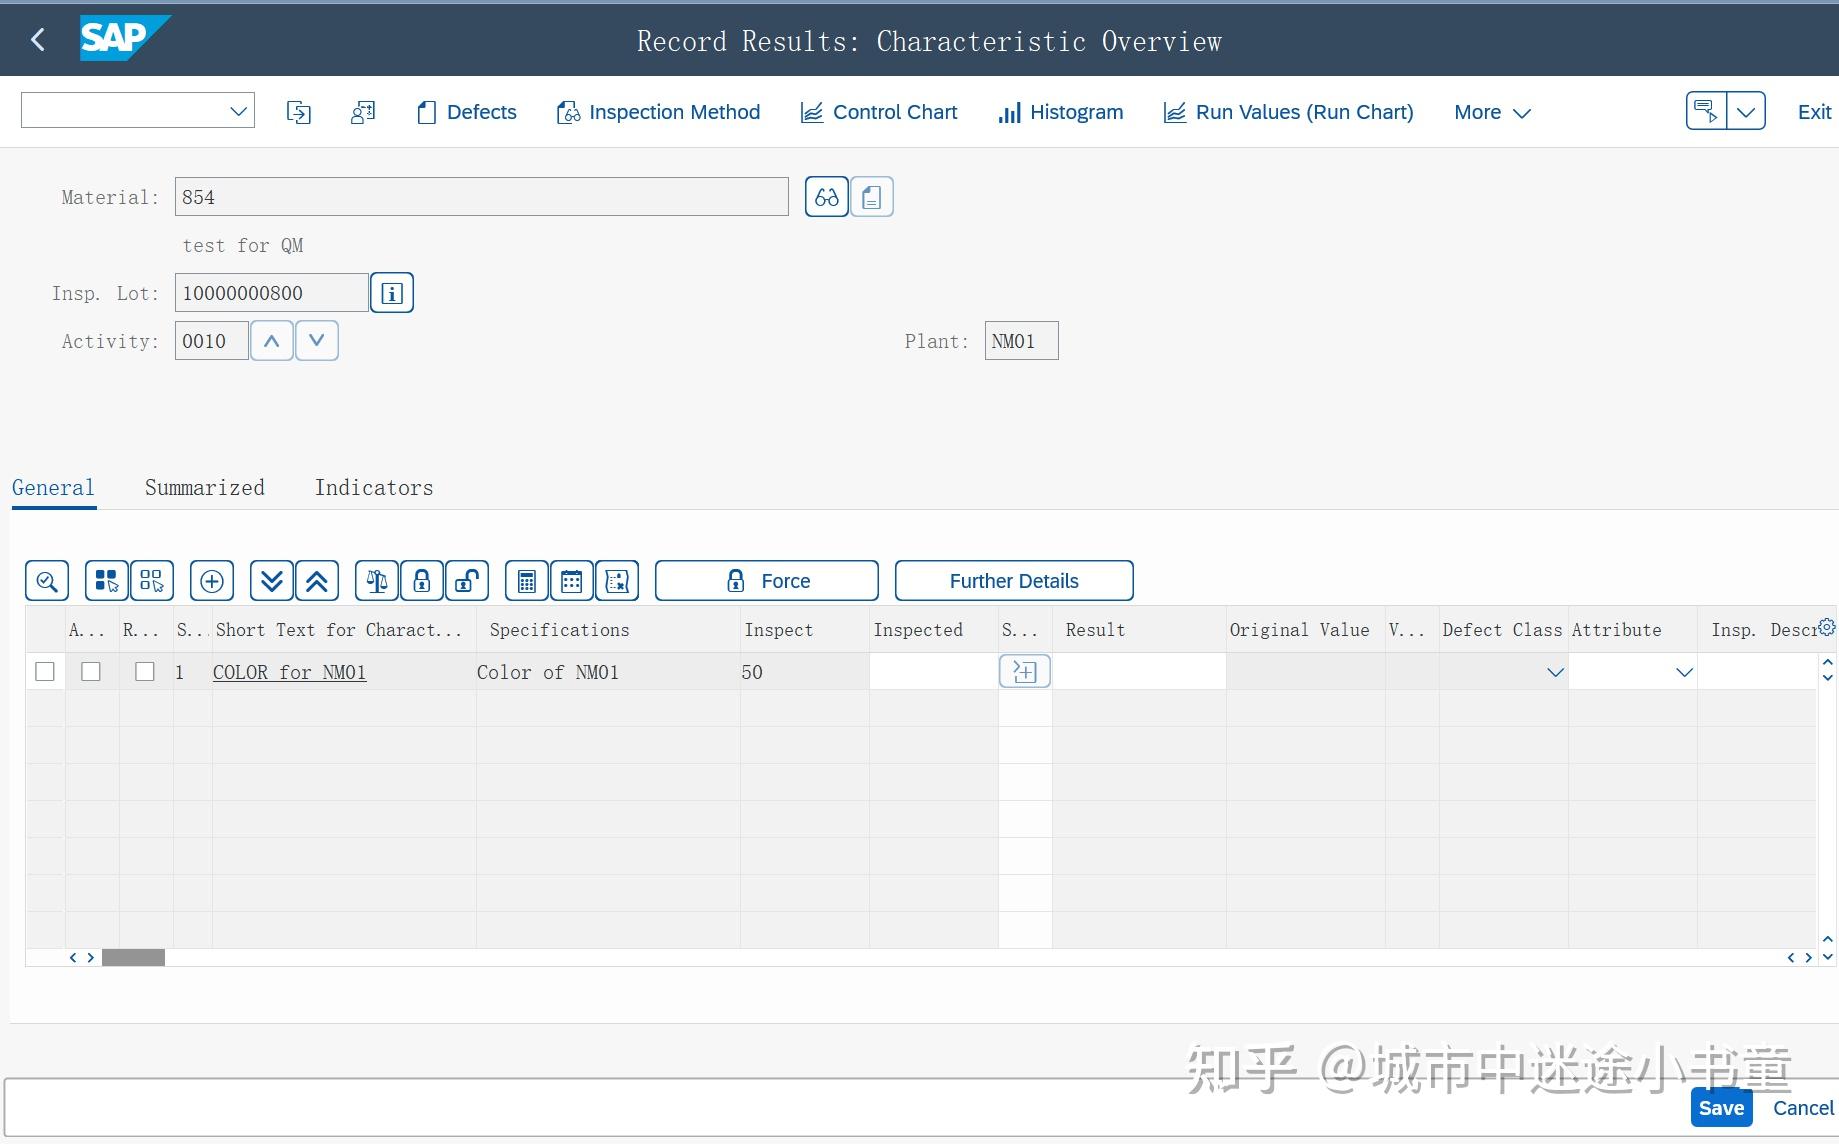Click the unlock icon to reopen characteristics
Image resolution: width=1839 pixels, height=1144 pixels.
tap(466, 580)
